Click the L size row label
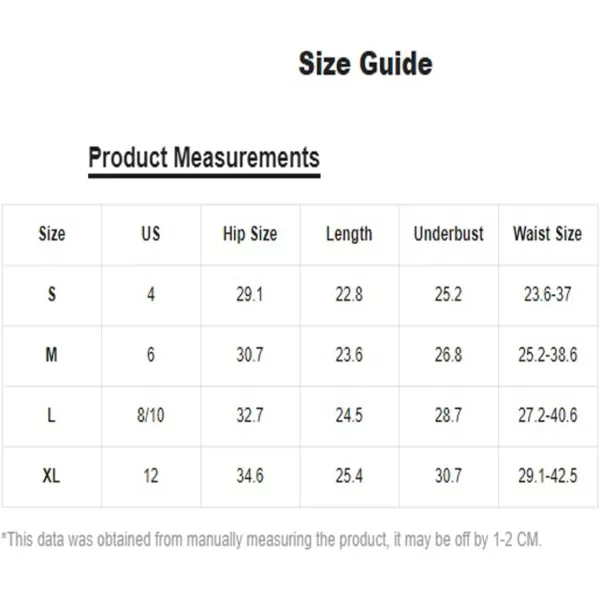Image resolution: width=600 pixels, height=600 pixels. pyautogui.click(x=51, y=415)
